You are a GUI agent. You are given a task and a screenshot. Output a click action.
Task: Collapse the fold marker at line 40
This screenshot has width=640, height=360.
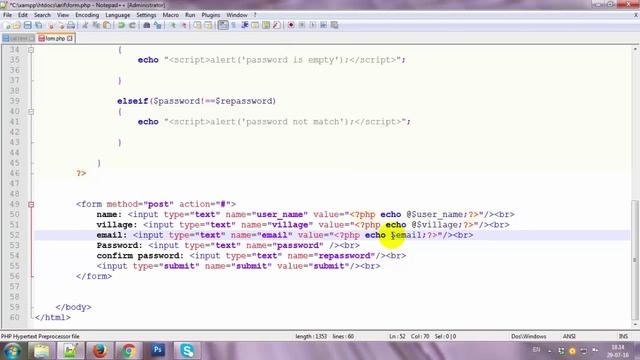[31, 111]
